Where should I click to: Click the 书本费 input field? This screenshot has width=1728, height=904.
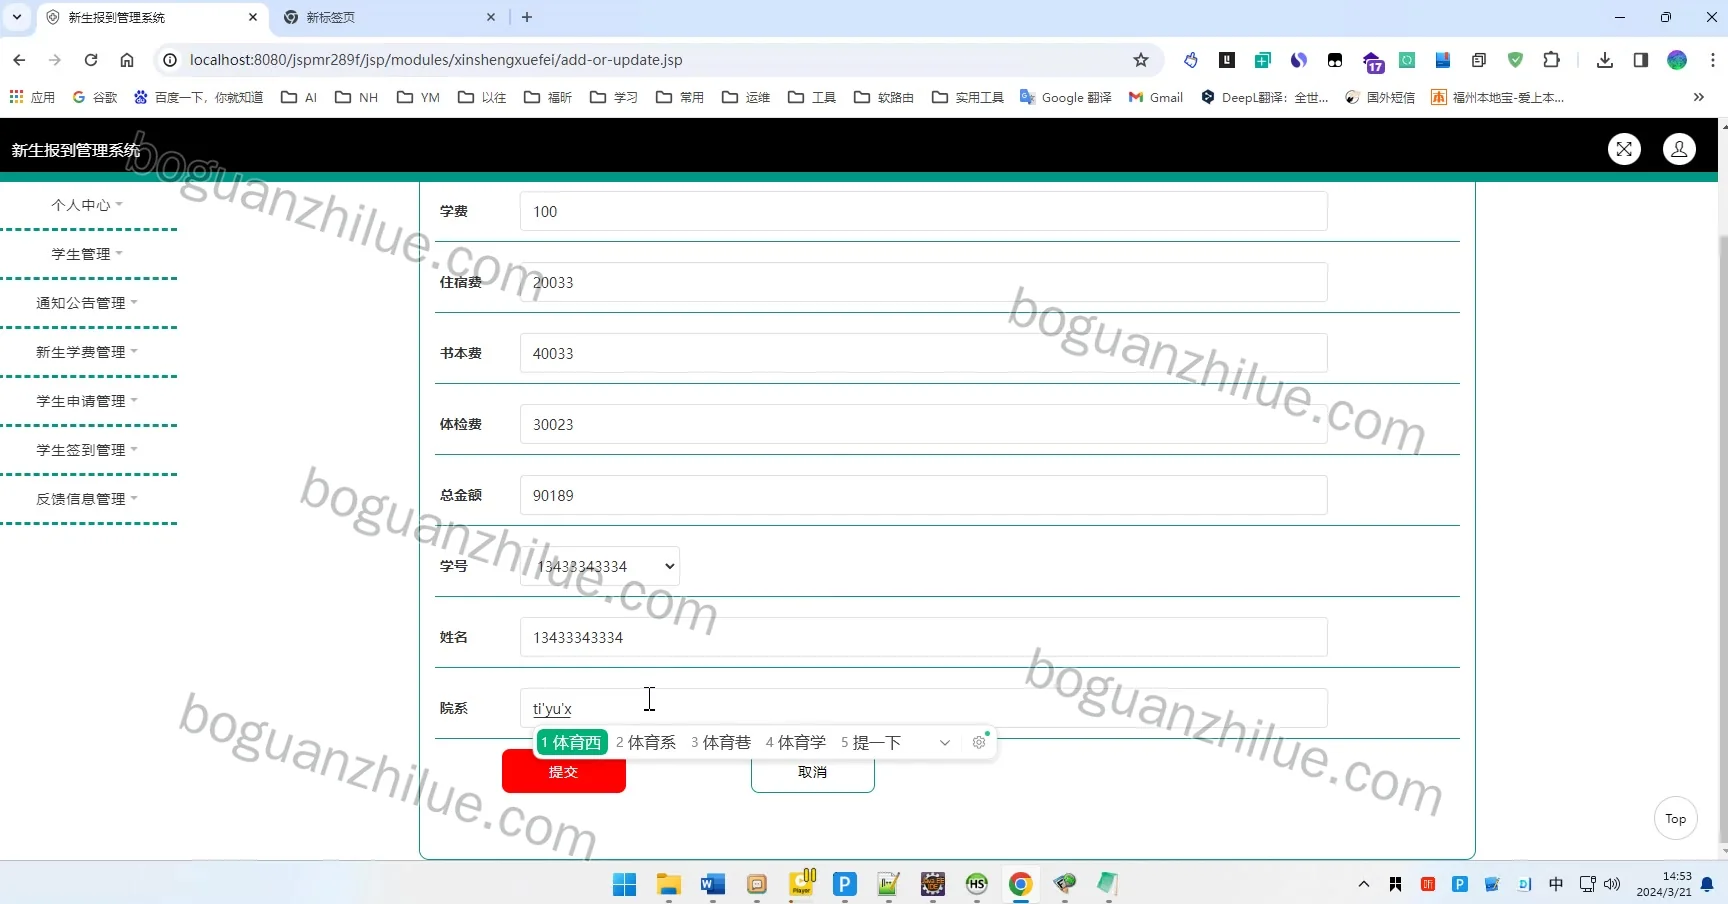(923, 353)
